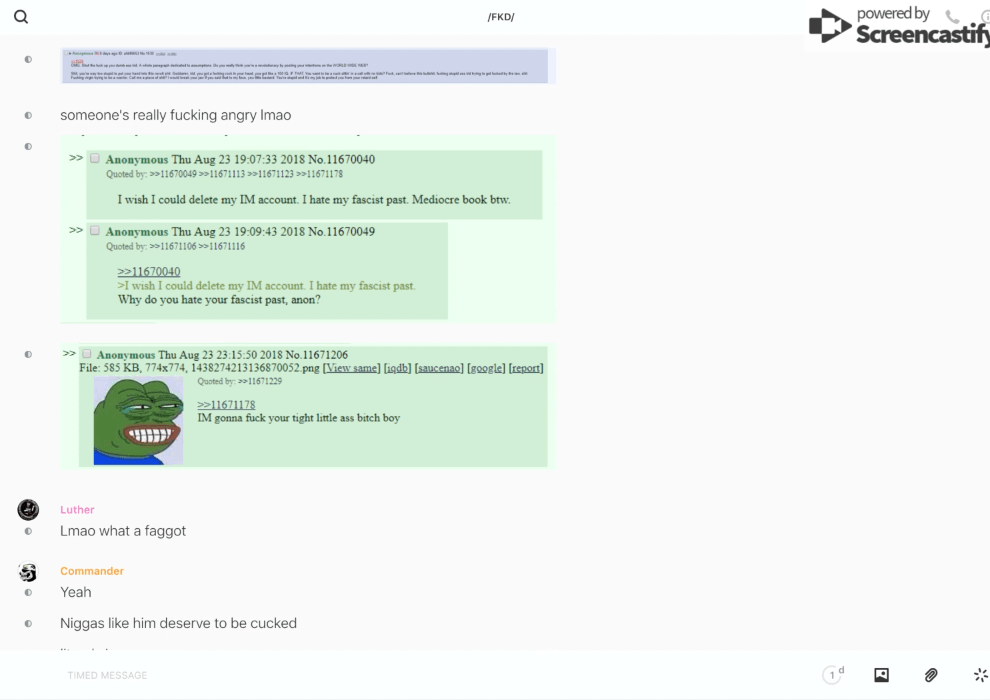The width and height of the screenshot is (990, 700).
Task: Open Luther's profile avatar
Action: [28, 510]
